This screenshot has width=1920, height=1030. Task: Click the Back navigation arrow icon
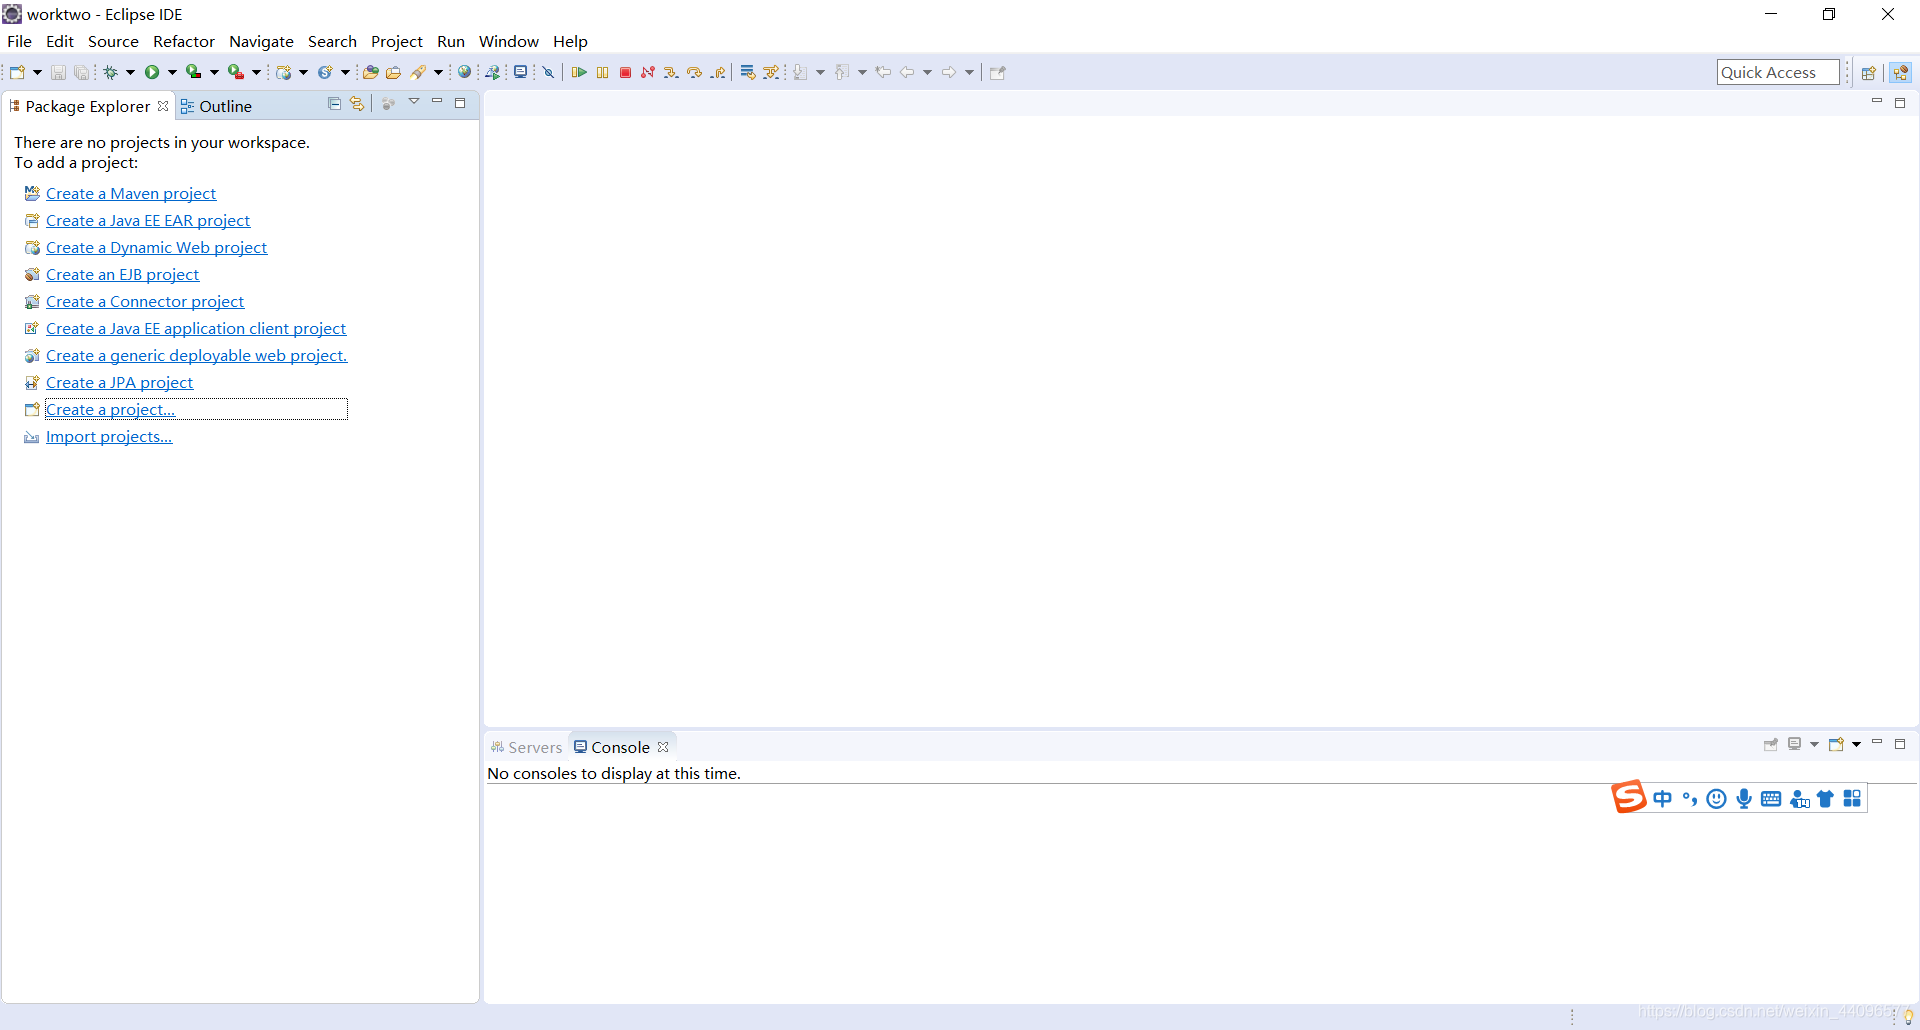tap(907, 72)
